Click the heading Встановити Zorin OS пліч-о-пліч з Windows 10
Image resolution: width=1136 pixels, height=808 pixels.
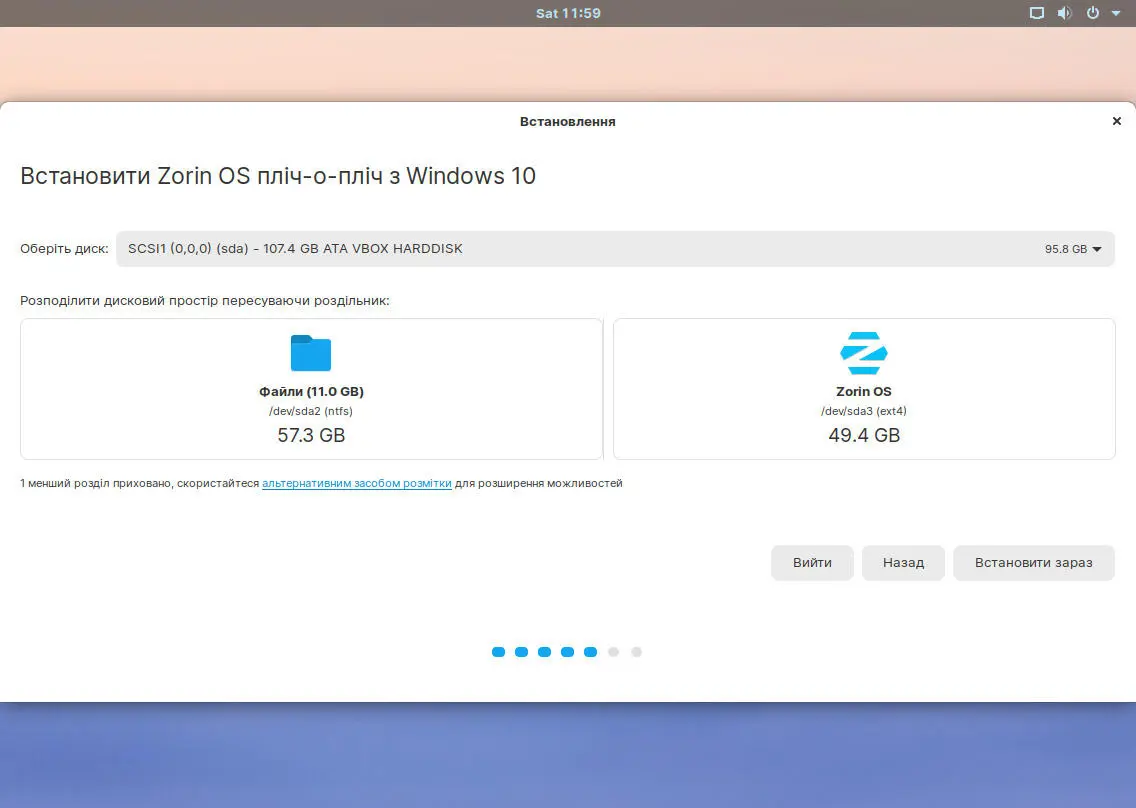pos(278,176)
